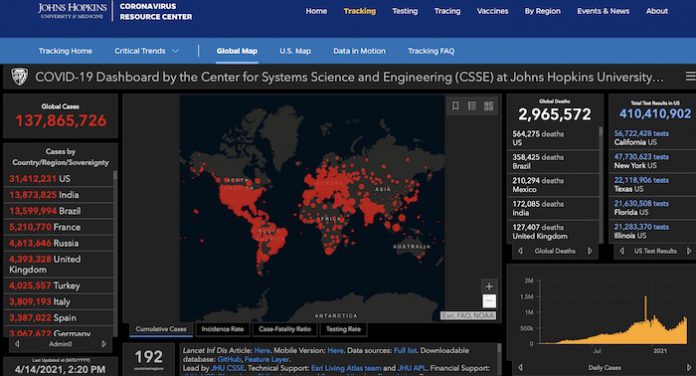Screen dimensions: 696x376
Task: Select the Case-Fatality Ratio tab
Action: (x=285, y=329)
